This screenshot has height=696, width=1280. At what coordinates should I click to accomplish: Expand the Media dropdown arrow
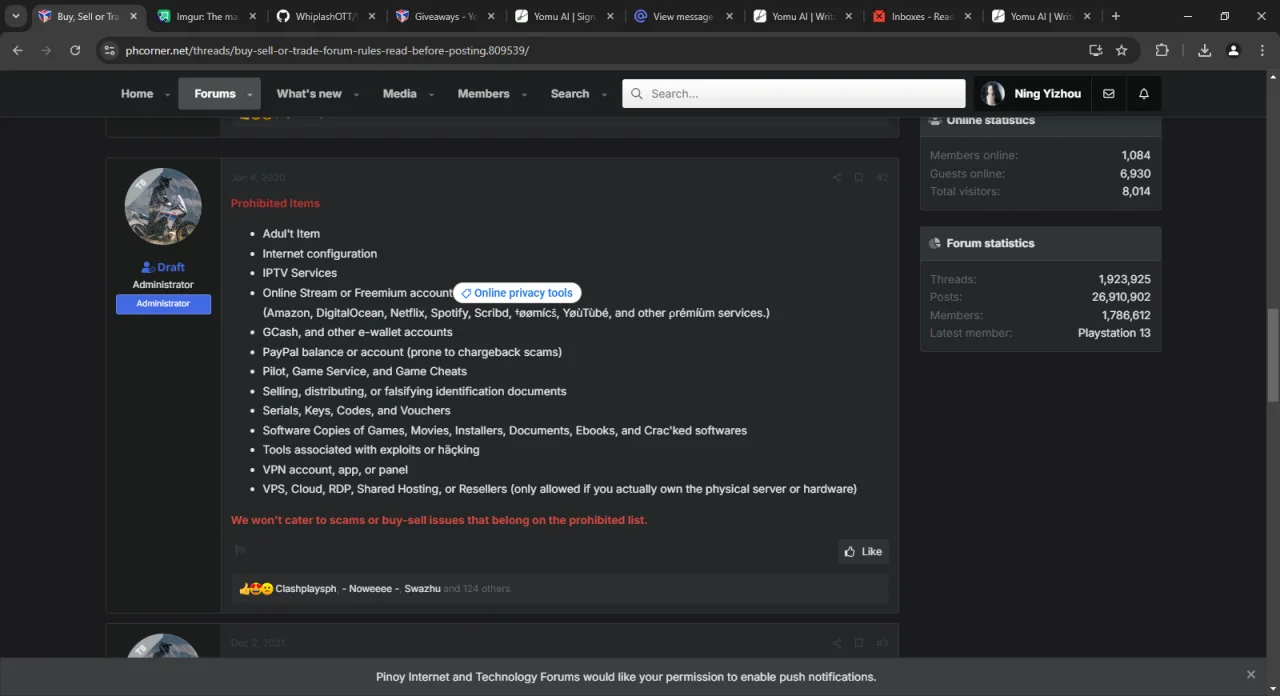coord(431,95)
